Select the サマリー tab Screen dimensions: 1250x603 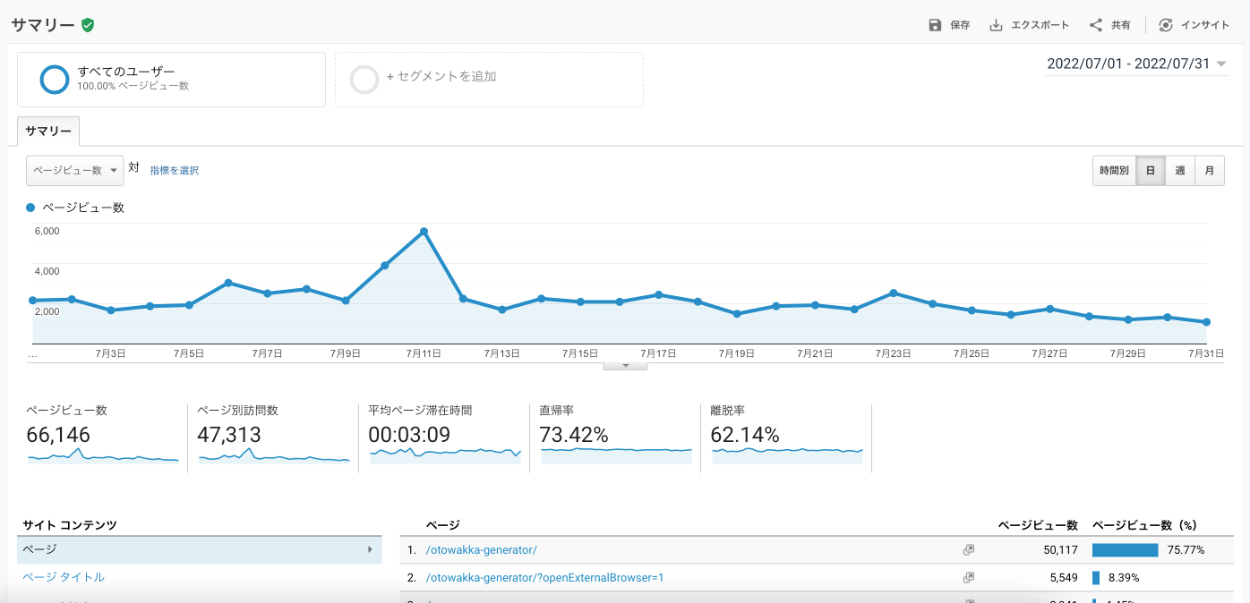(x=48, y=132)
